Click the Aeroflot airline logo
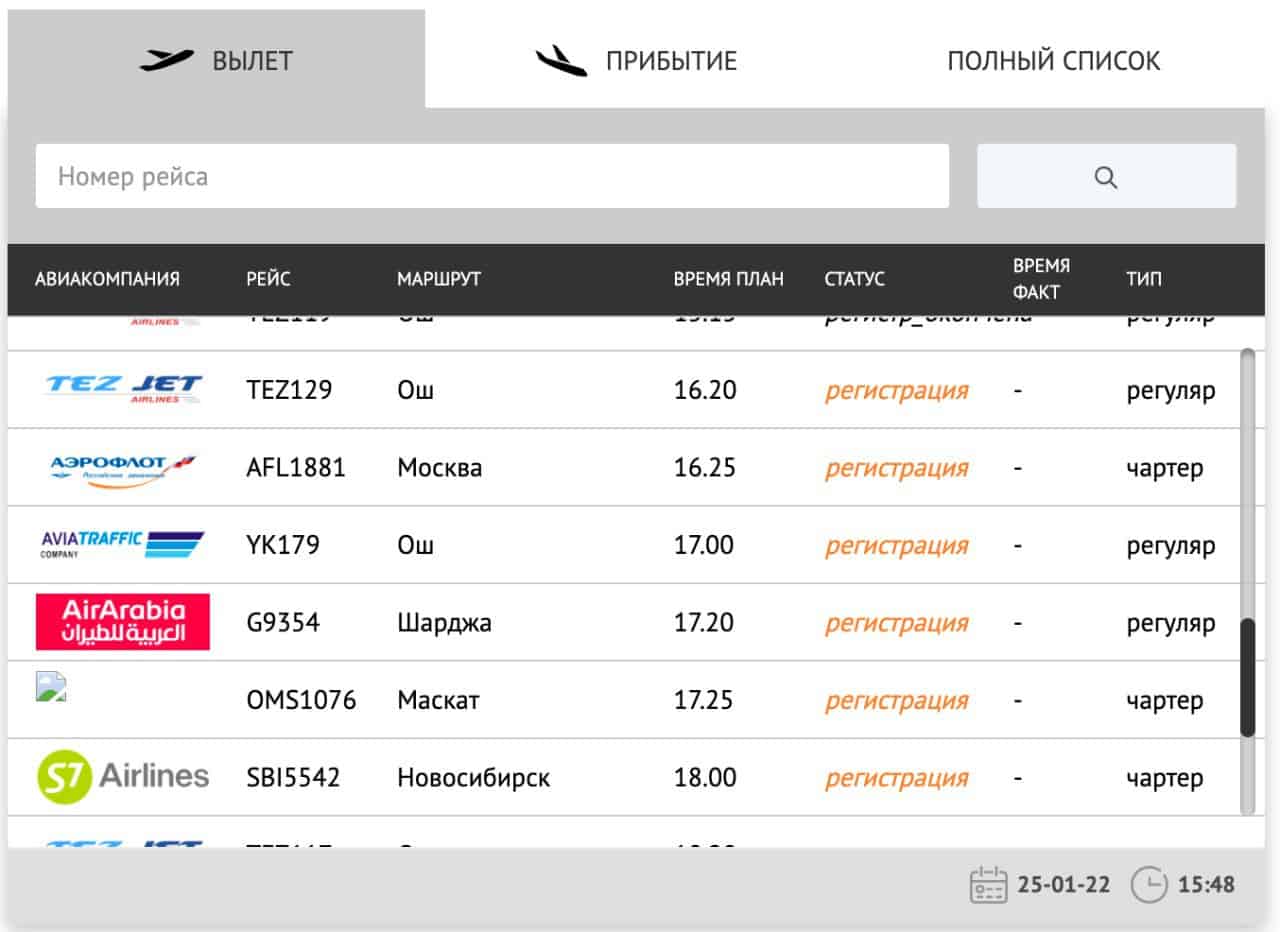This screenshot has width=1280, height=932. [x=123, y=469]
